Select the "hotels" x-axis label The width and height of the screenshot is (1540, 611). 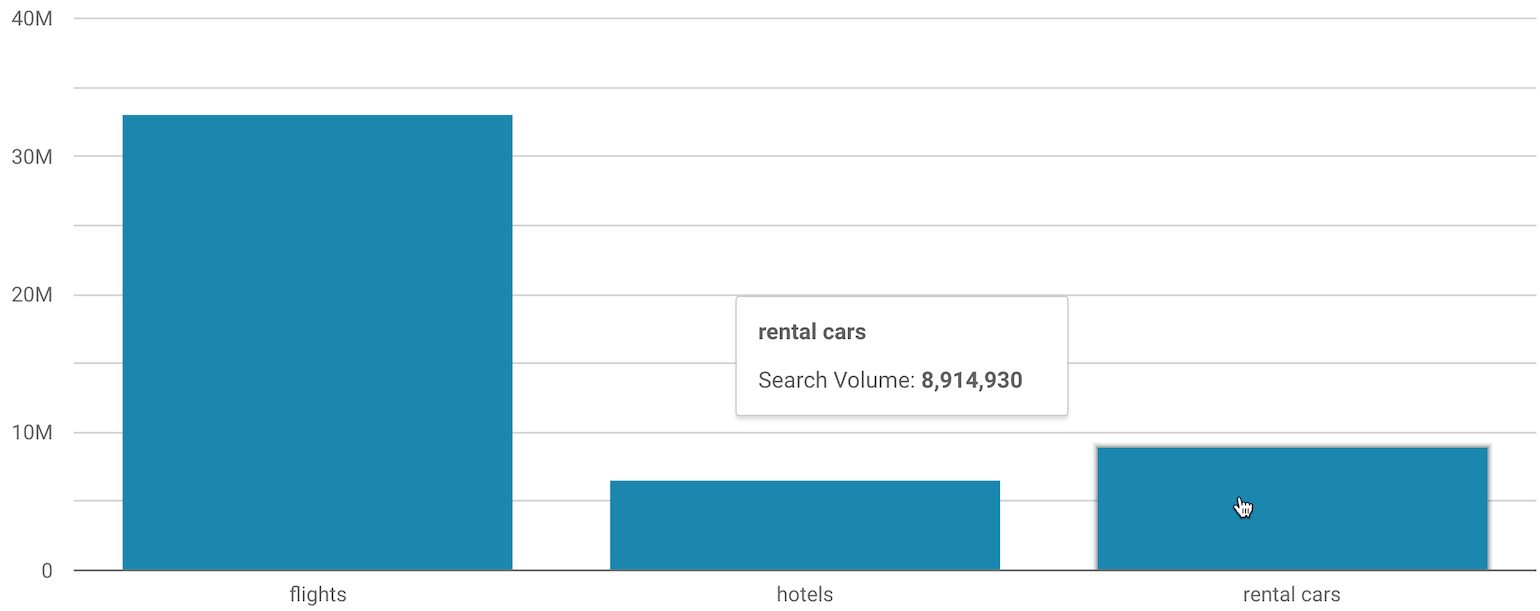(x=805, y=595)
